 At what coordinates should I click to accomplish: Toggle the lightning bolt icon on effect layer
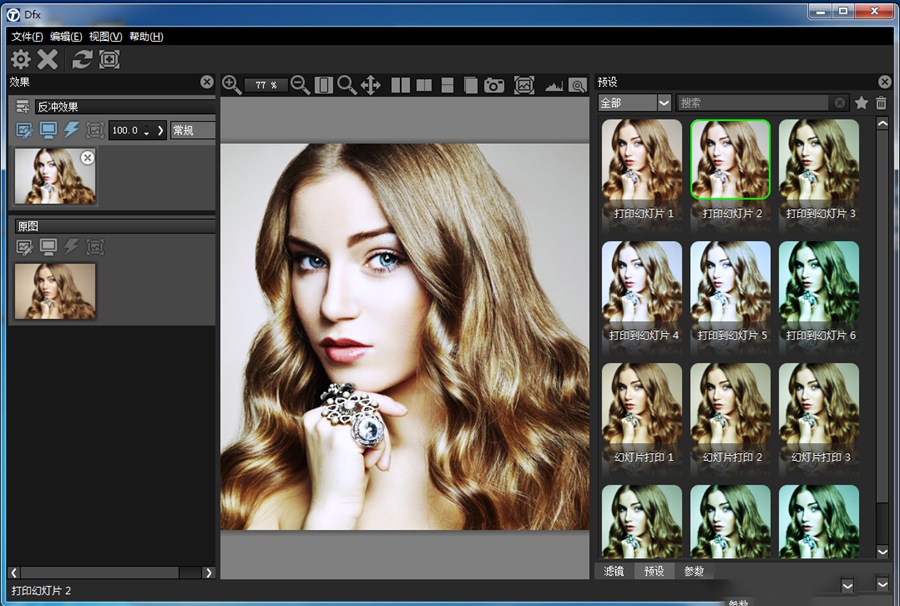(71, 130)
